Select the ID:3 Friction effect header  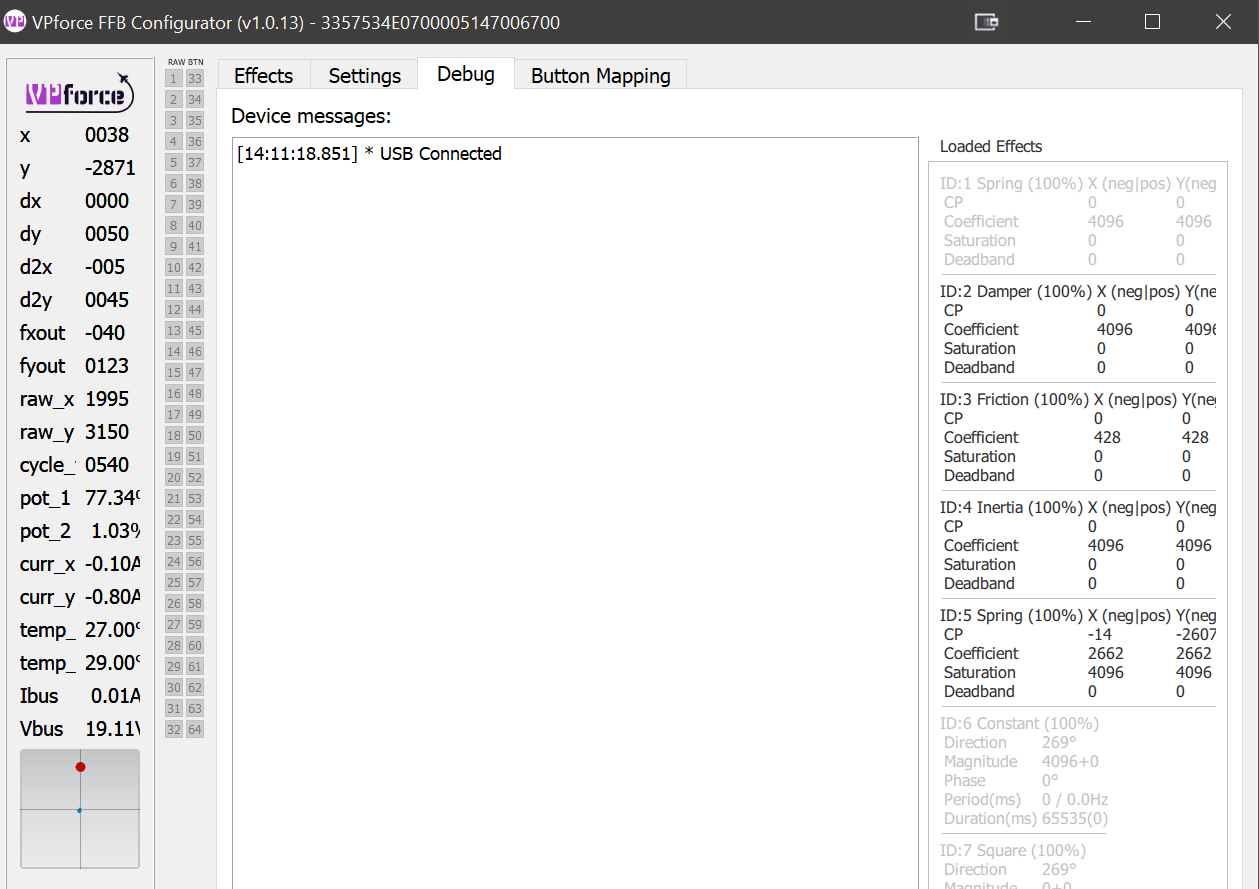click(x=1078, y=400)
